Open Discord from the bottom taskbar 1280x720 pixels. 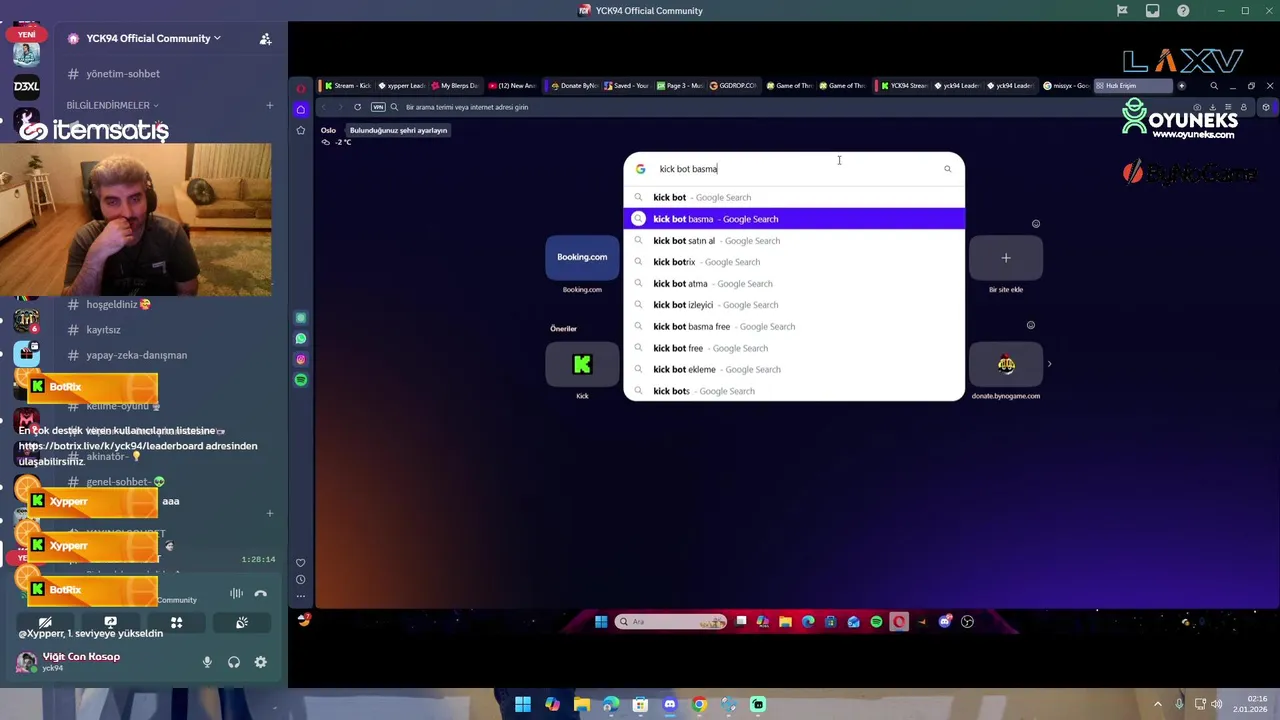click(x=669, y=705)
